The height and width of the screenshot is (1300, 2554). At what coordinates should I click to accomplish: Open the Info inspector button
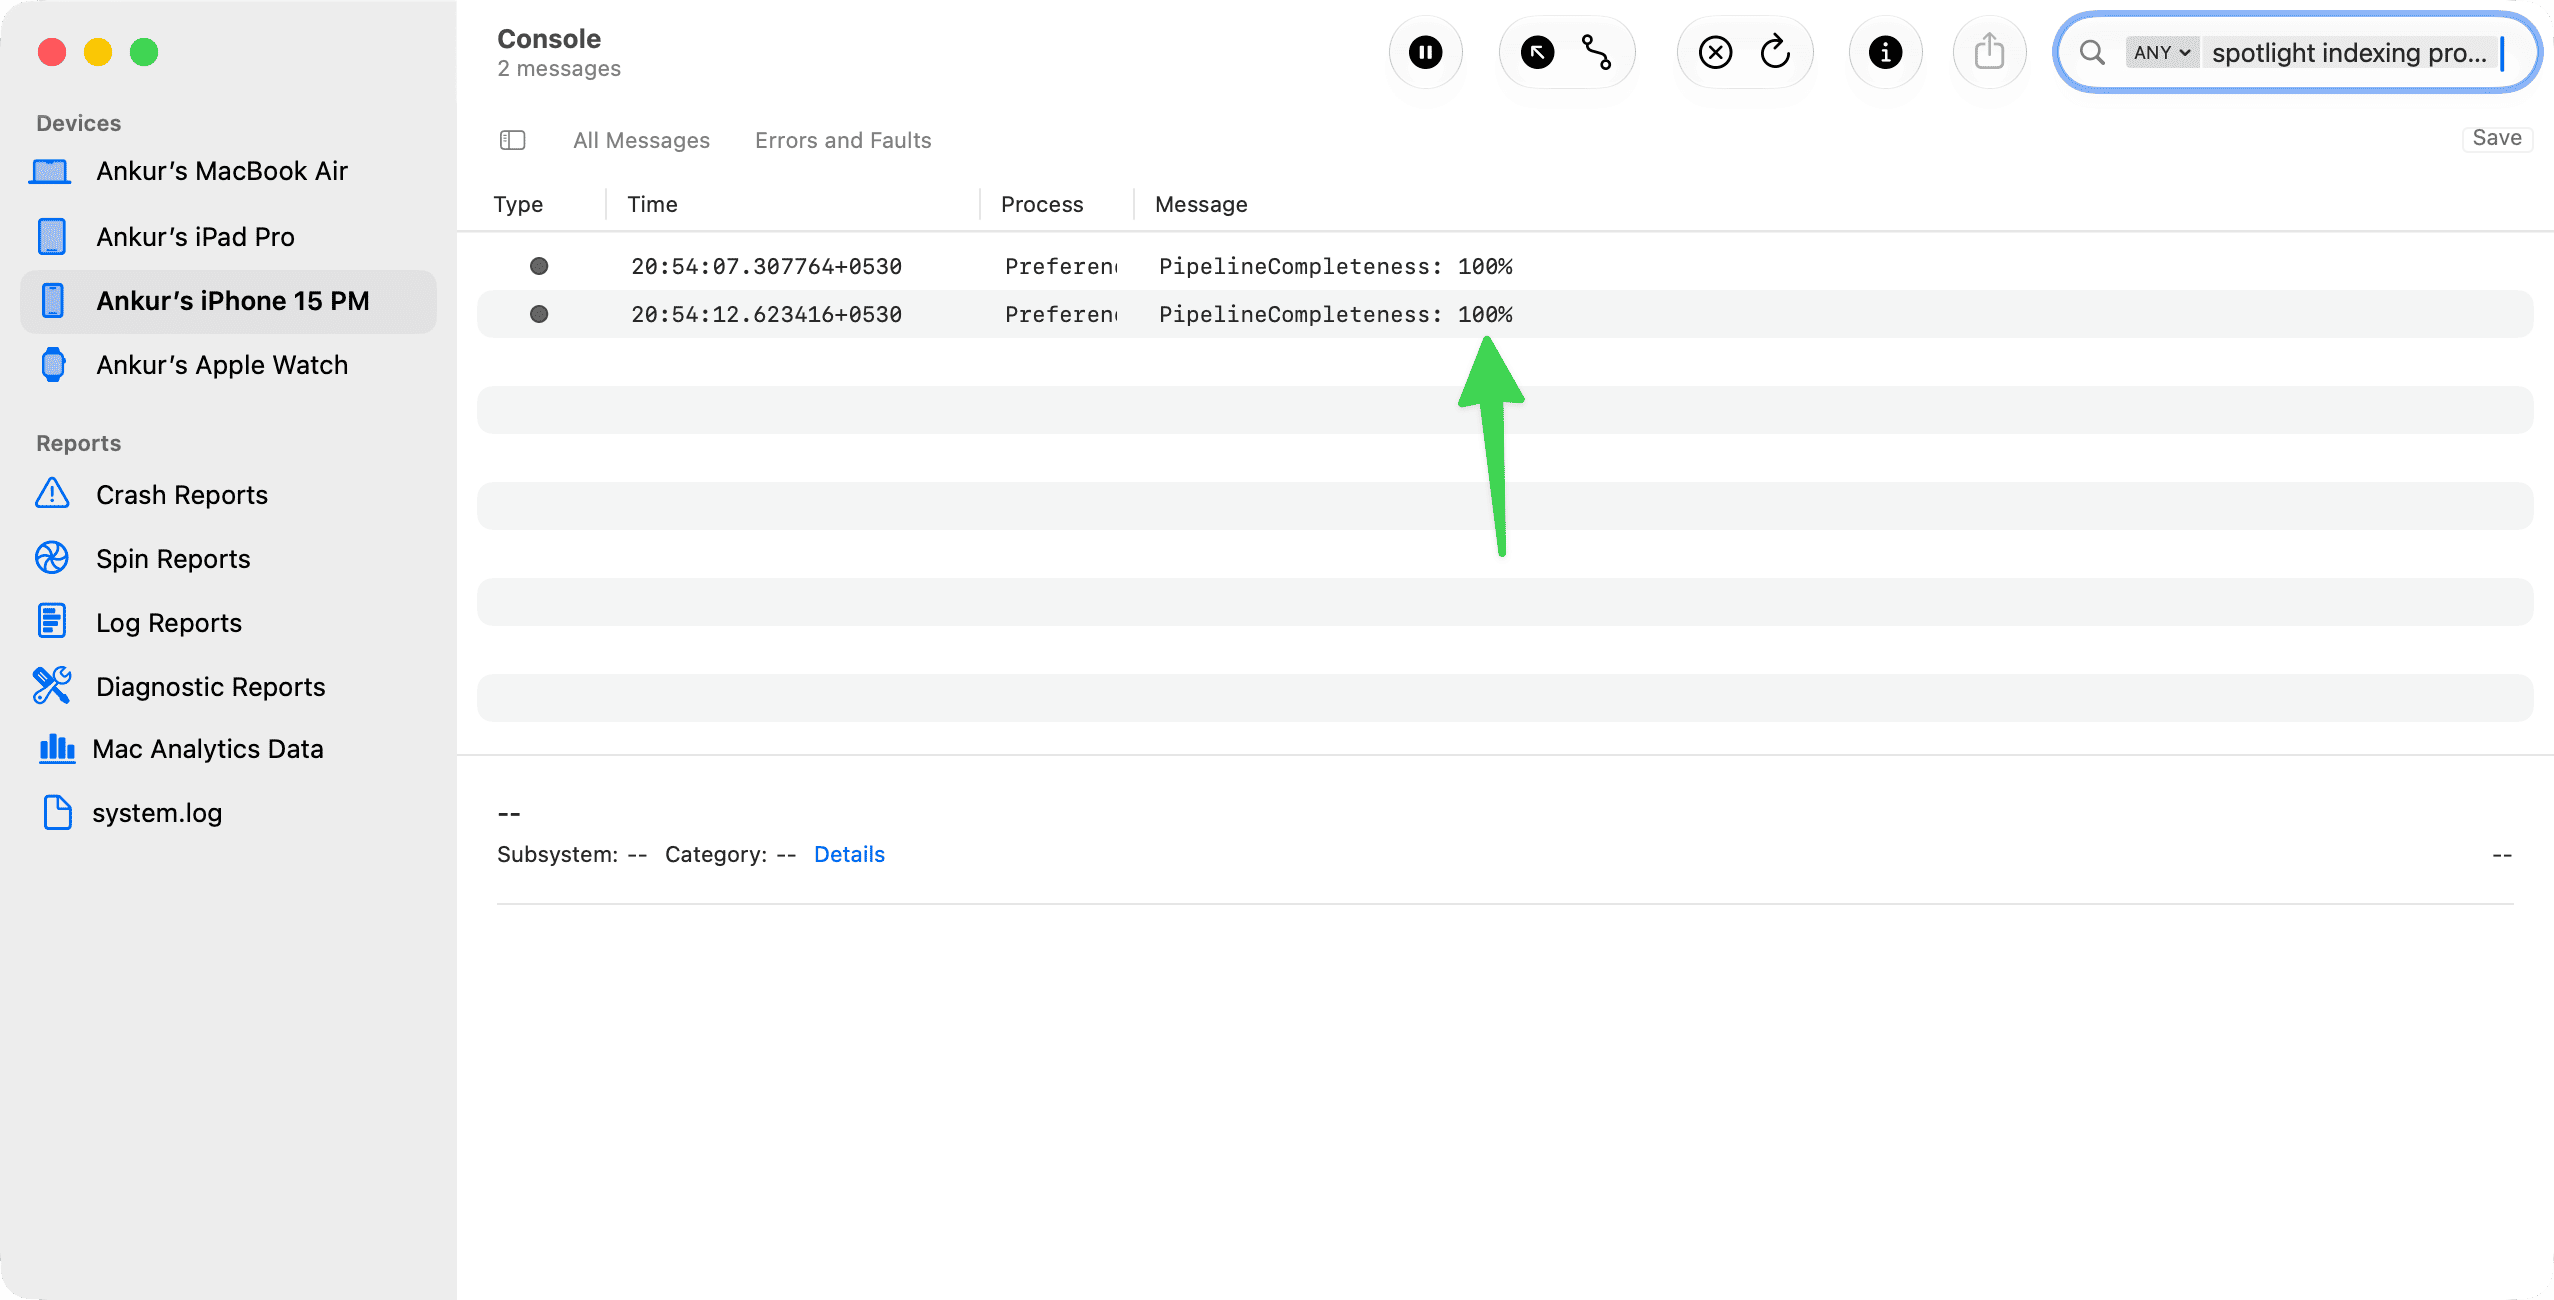point(1885,52)
